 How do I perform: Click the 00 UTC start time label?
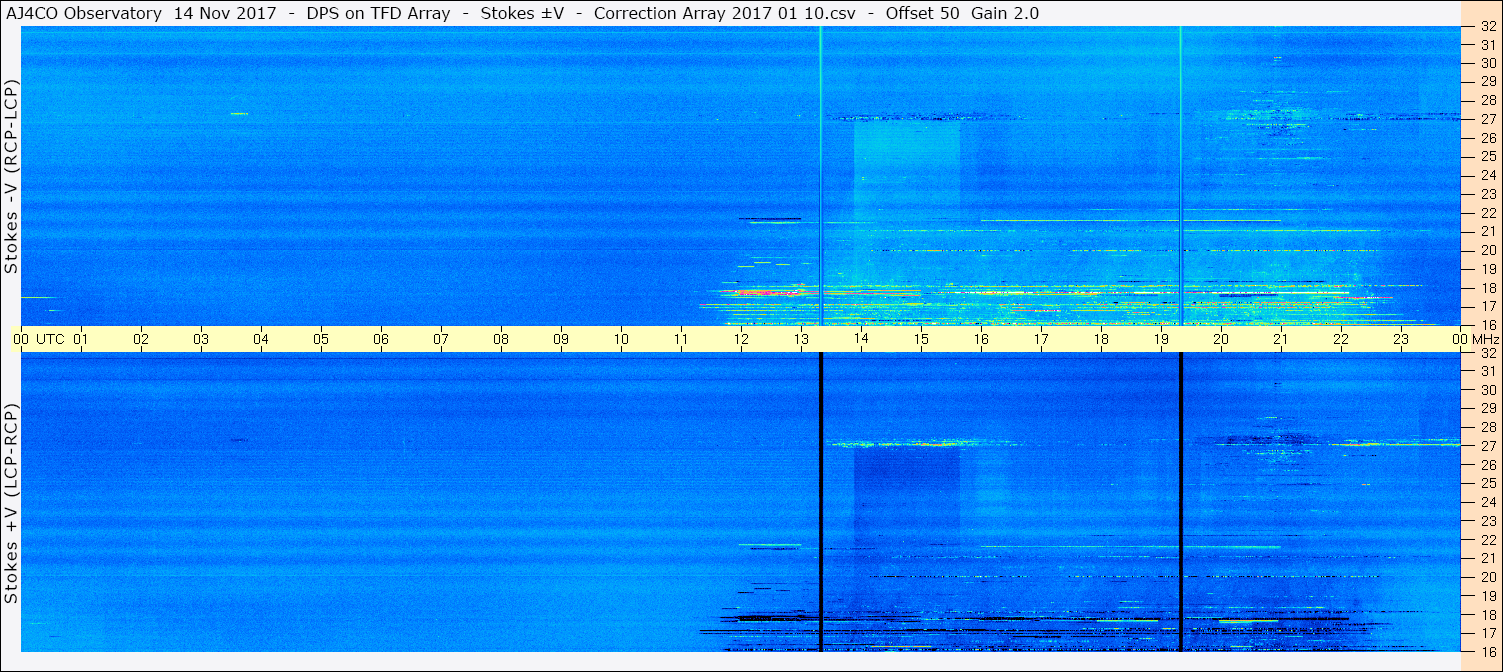(x=39, y=339)
